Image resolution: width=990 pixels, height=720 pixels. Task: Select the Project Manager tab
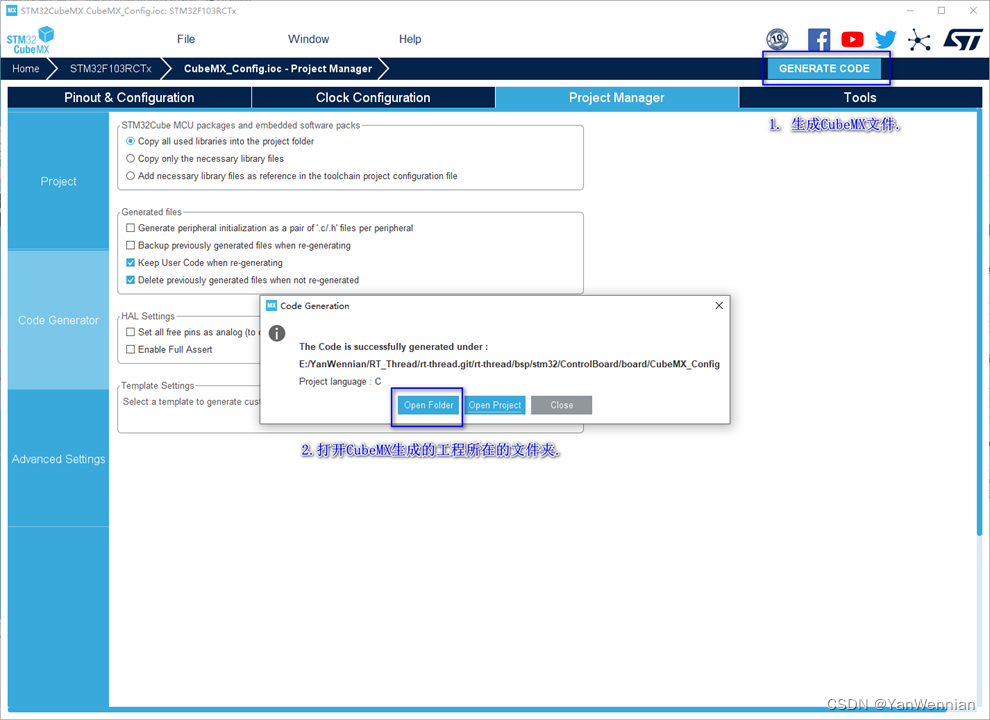(617, 97)
